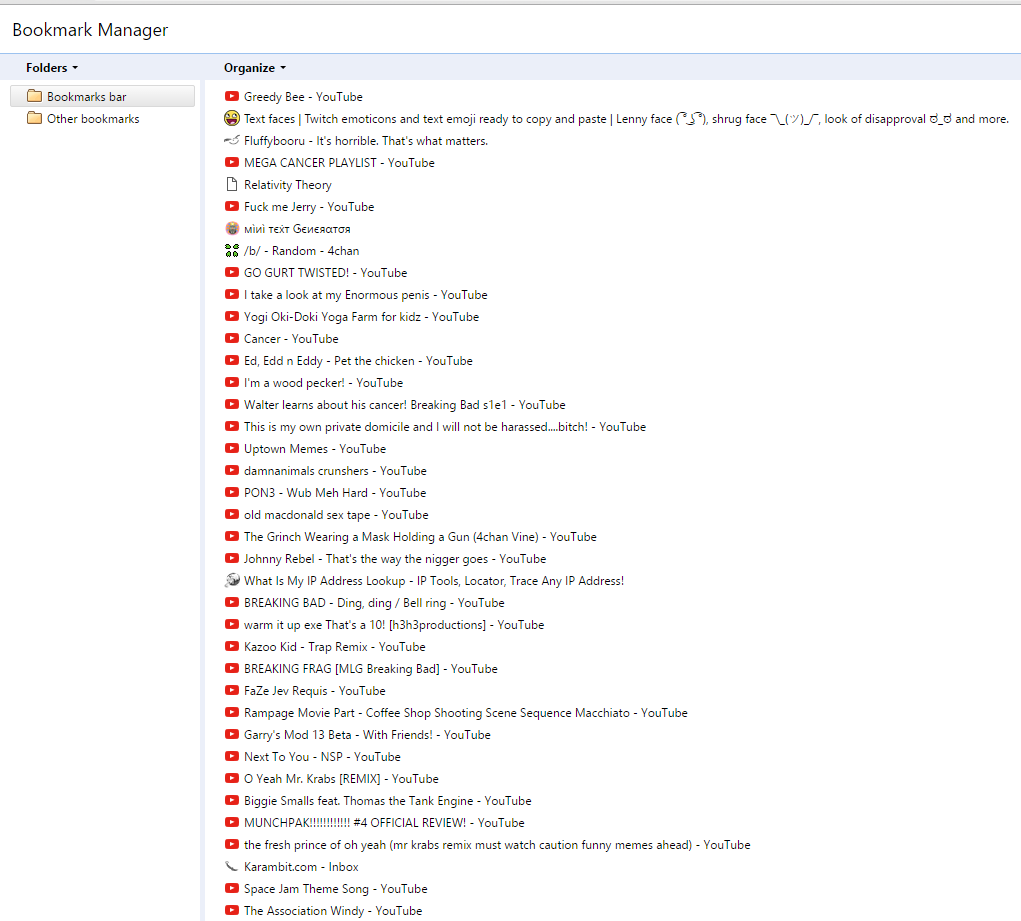Select MUNCHPAK #4 OFFICIAL REVIEW bookmark
1021x921 pixels.
tap(384, 823)
